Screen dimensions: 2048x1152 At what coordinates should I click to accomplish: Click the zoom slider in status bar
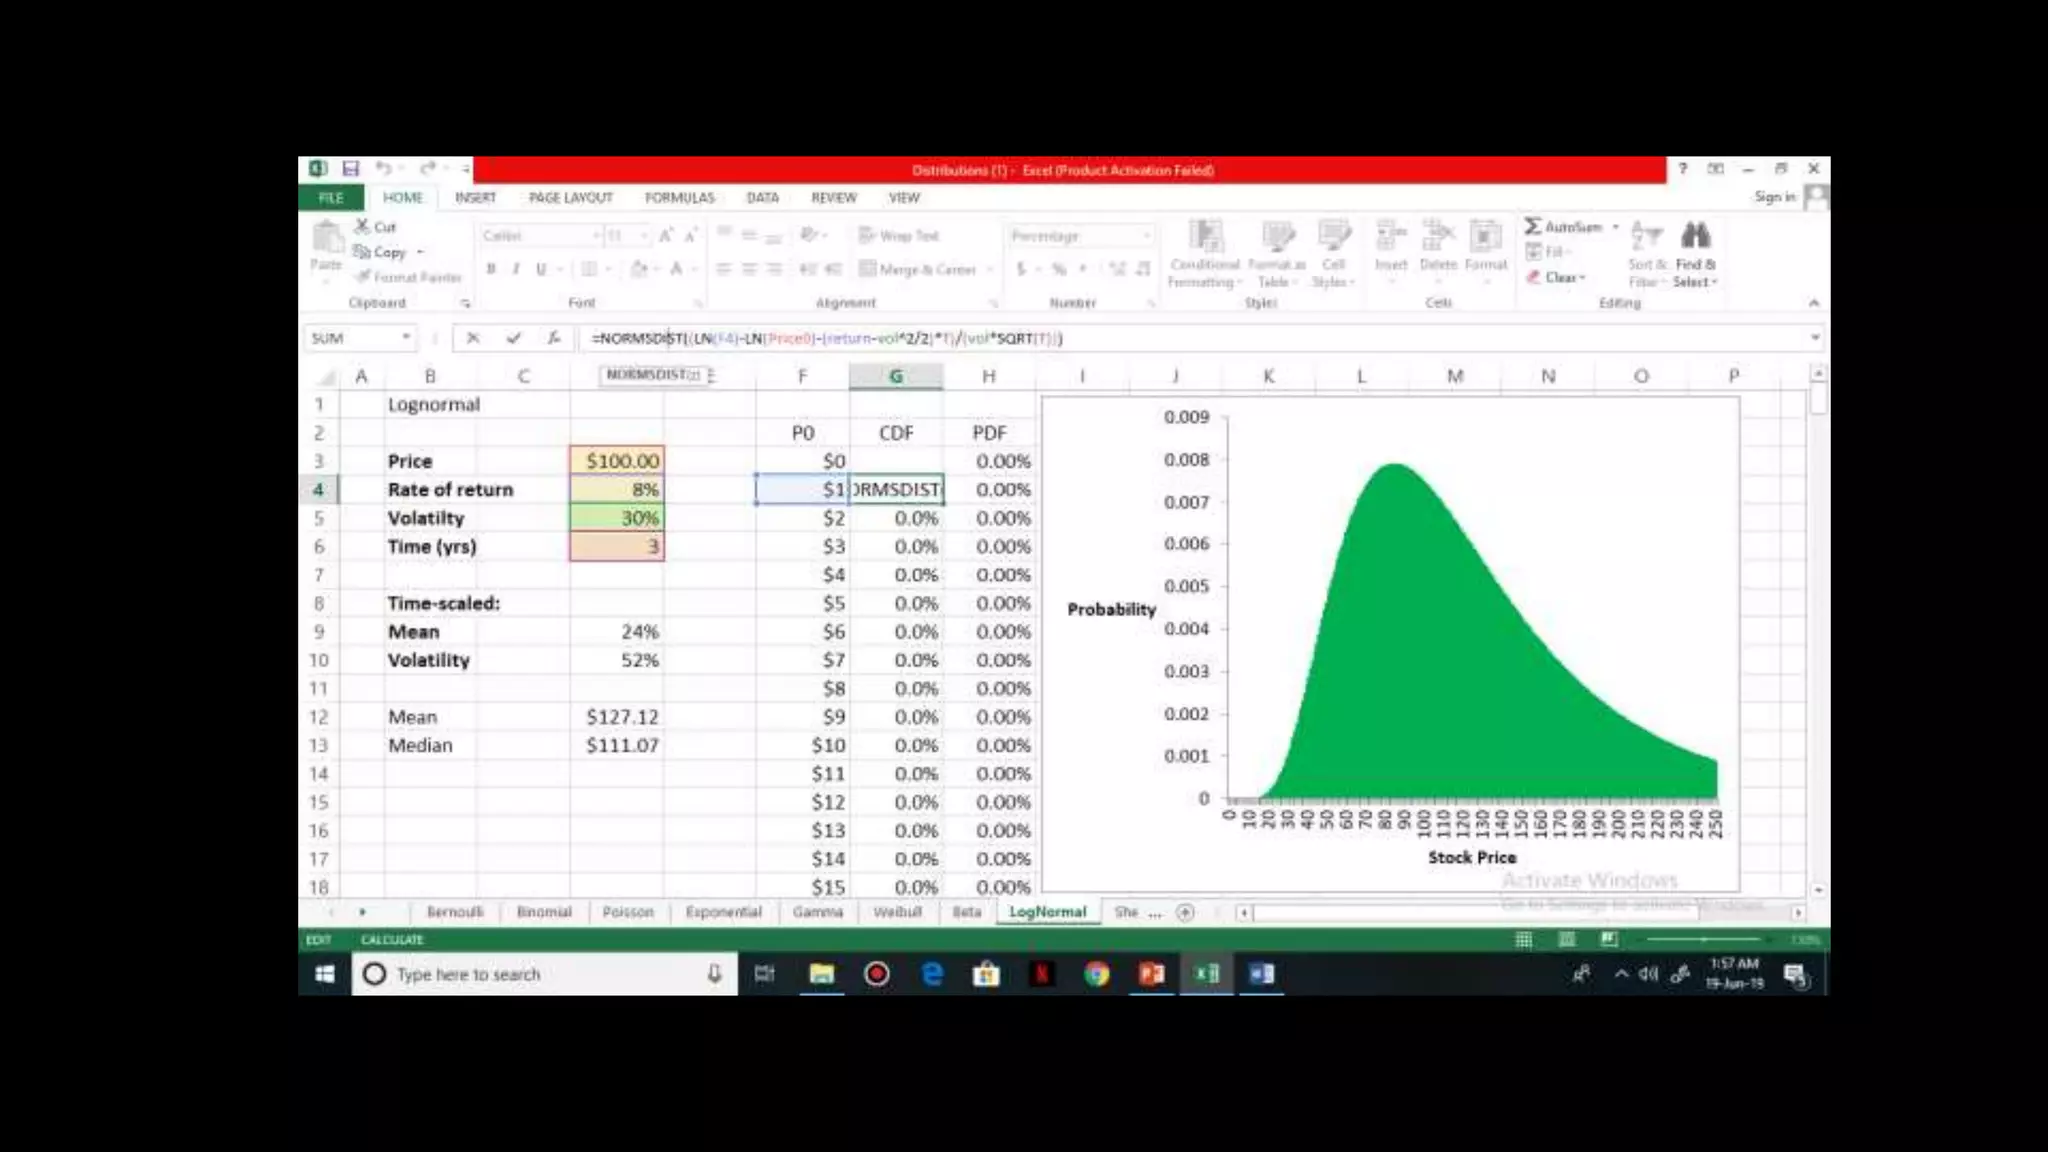coord(1703,939)
